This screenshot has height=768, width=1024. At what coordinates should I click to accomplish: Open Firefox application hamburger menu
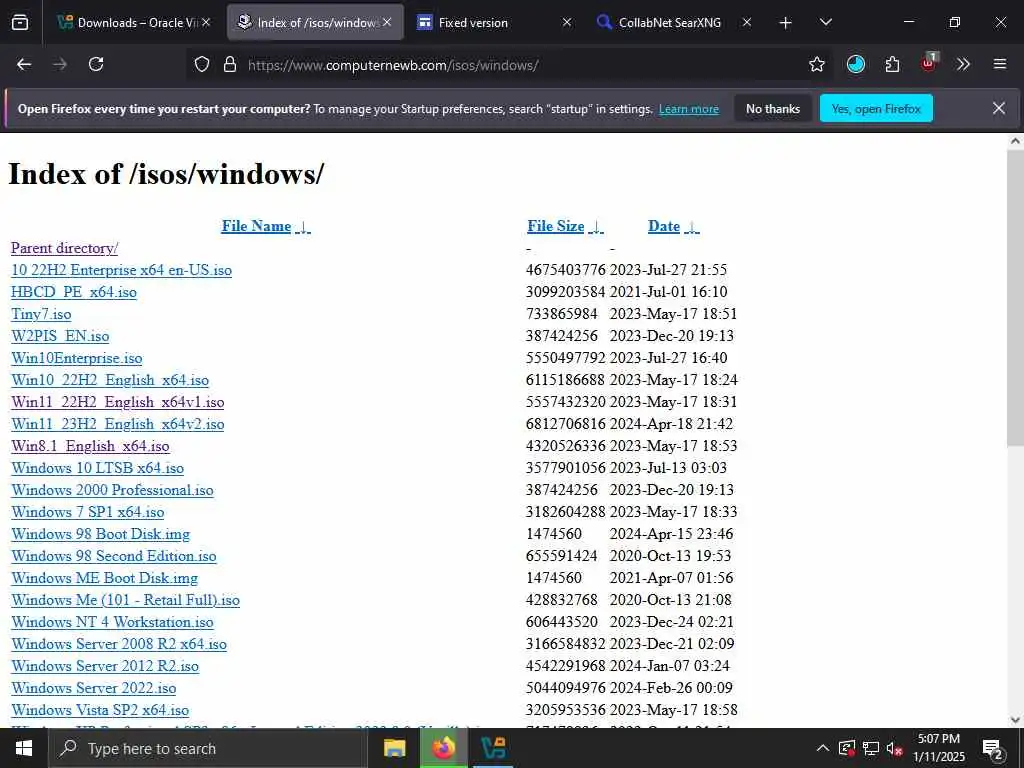[1000, 64]
